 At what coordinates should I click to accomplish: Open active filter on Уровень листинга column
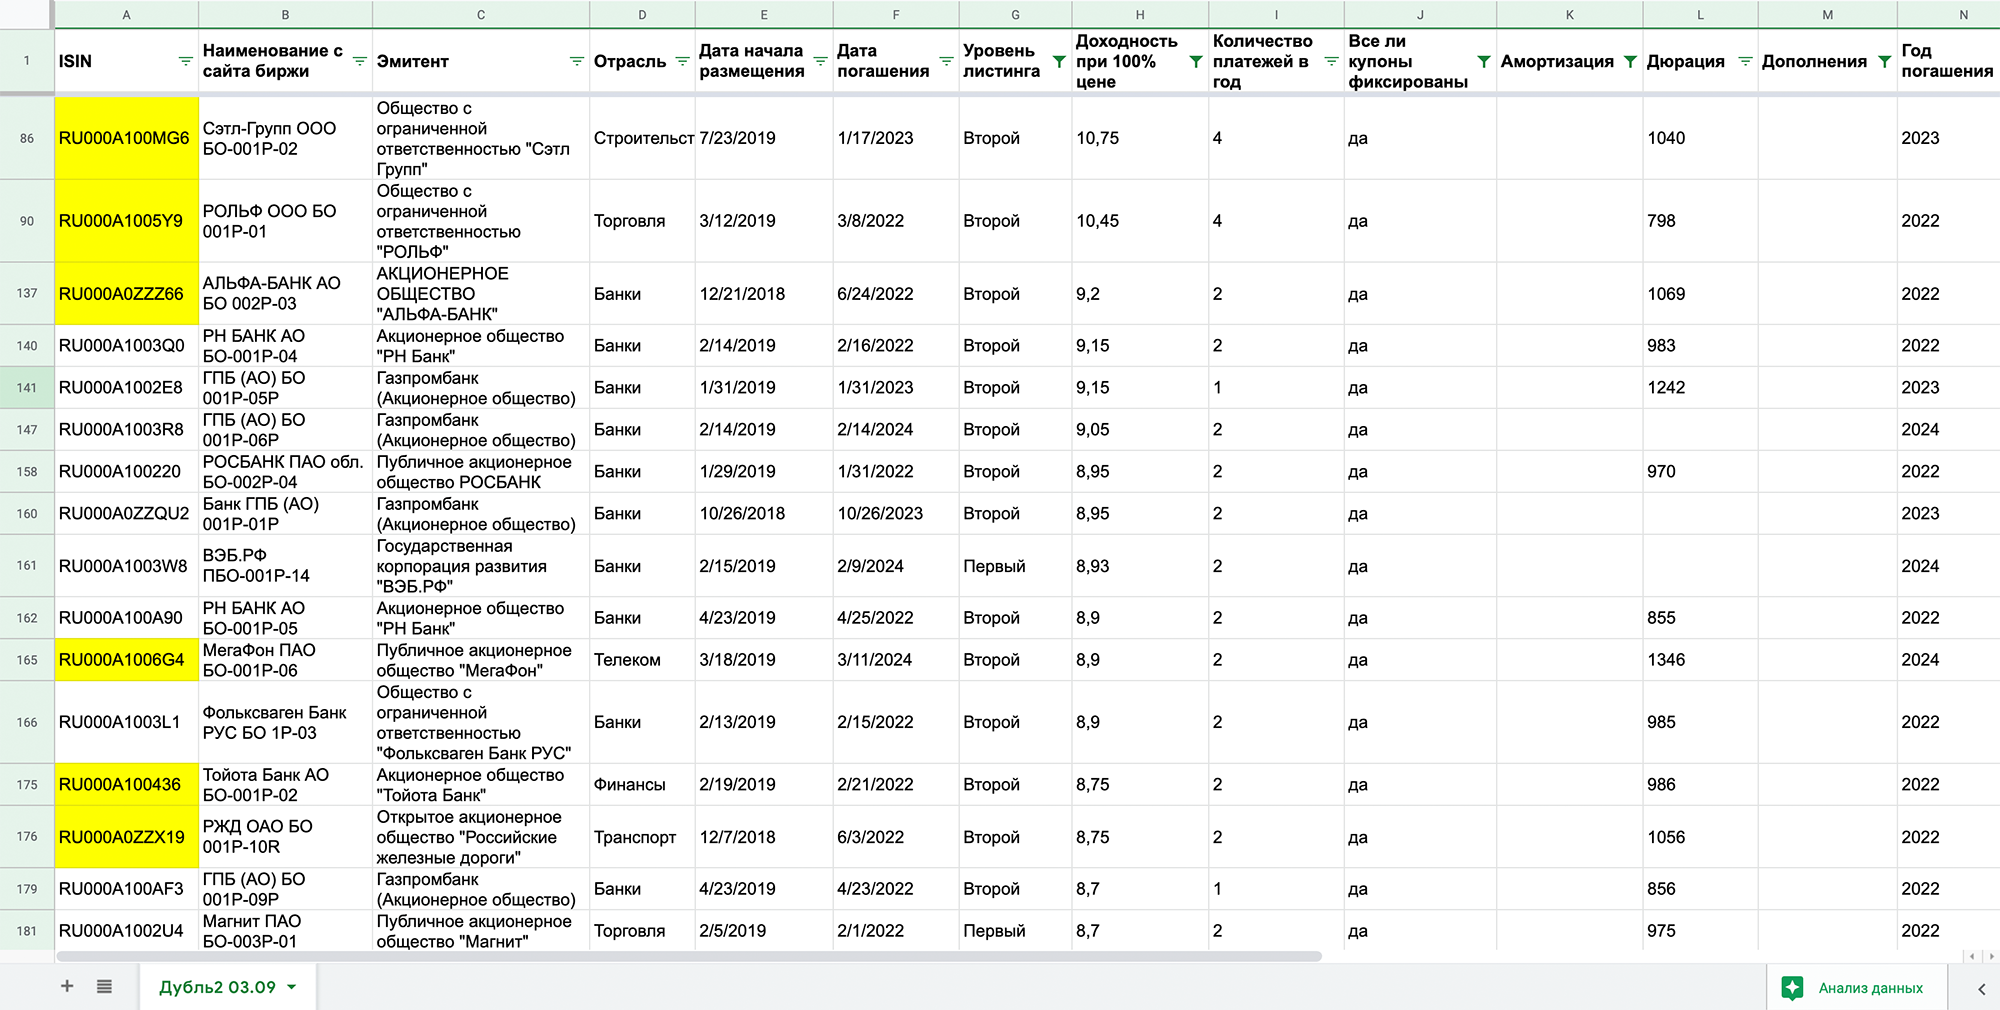click(1059, 61)
